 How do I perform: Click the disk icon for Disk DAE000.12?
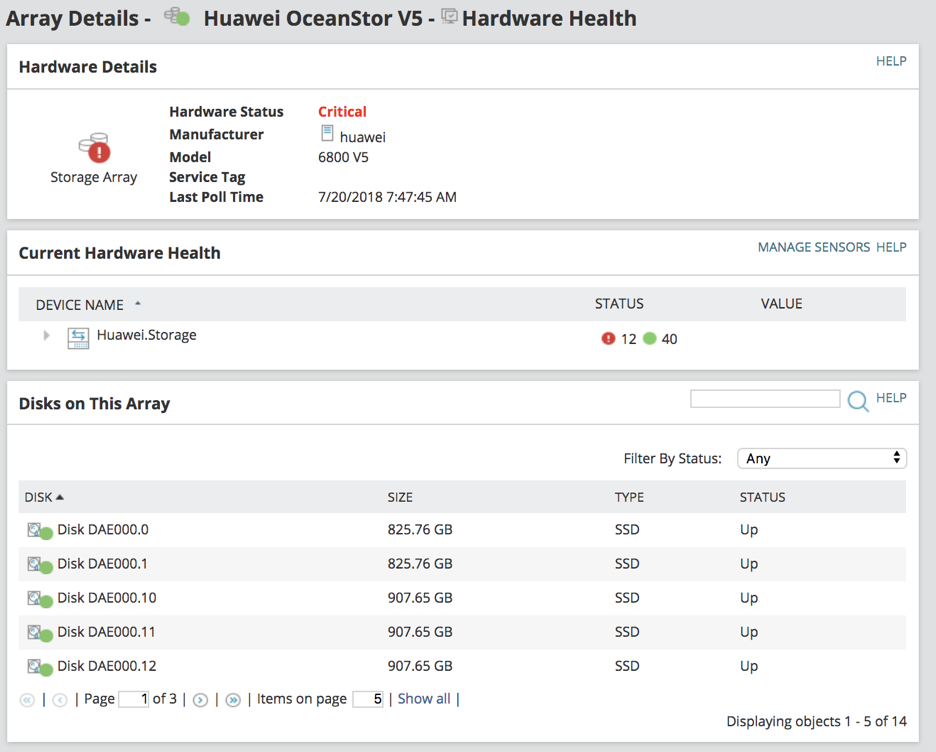point(40,667)
